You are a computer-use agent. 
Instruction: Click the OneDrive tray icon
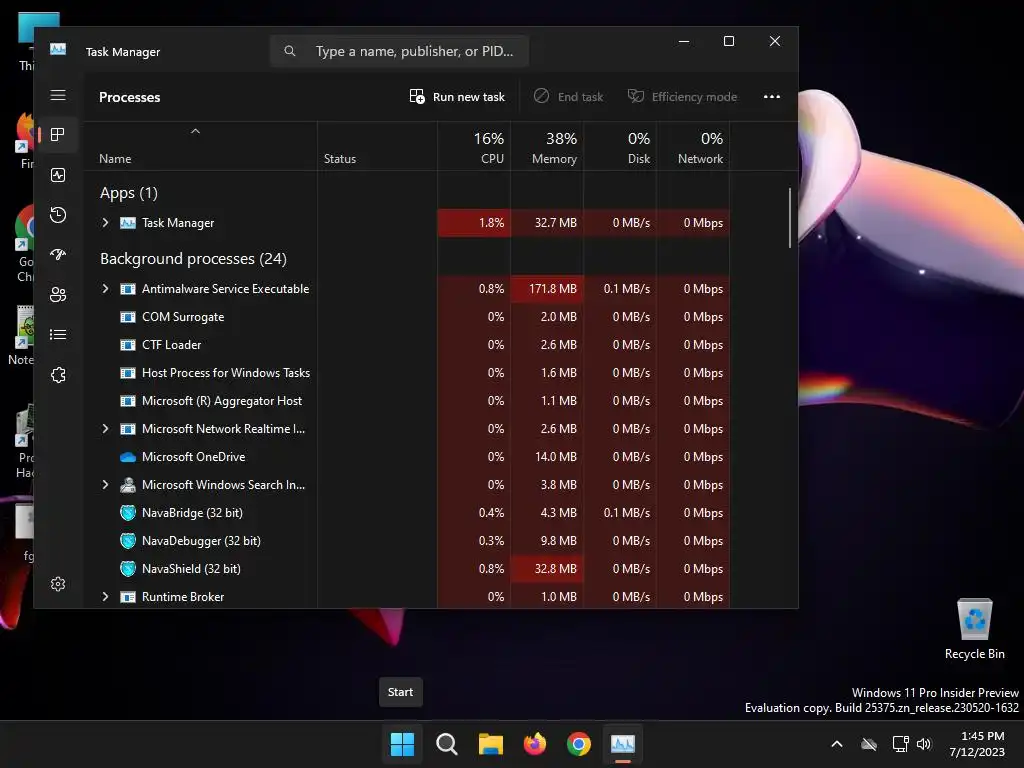(x=869, y=744)
